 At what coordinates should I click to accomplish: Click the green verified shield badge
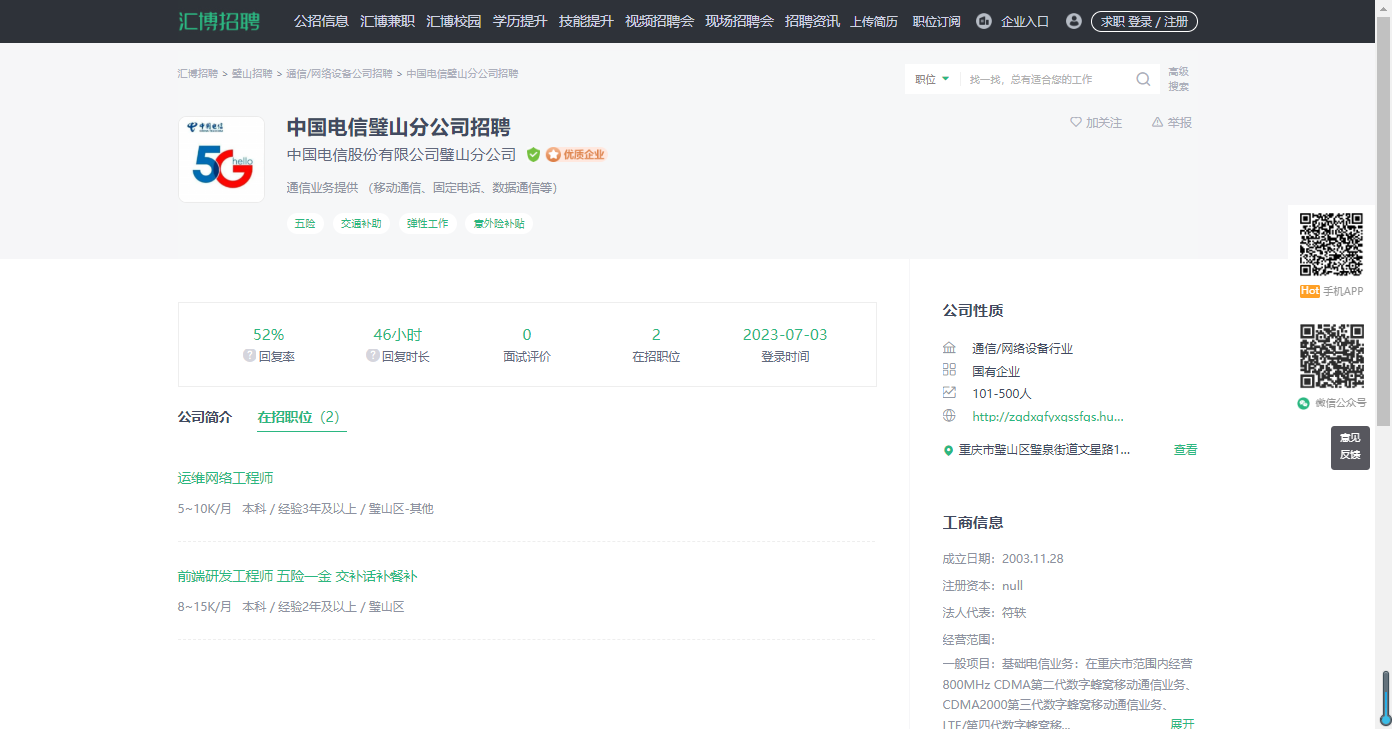[534, 155]
